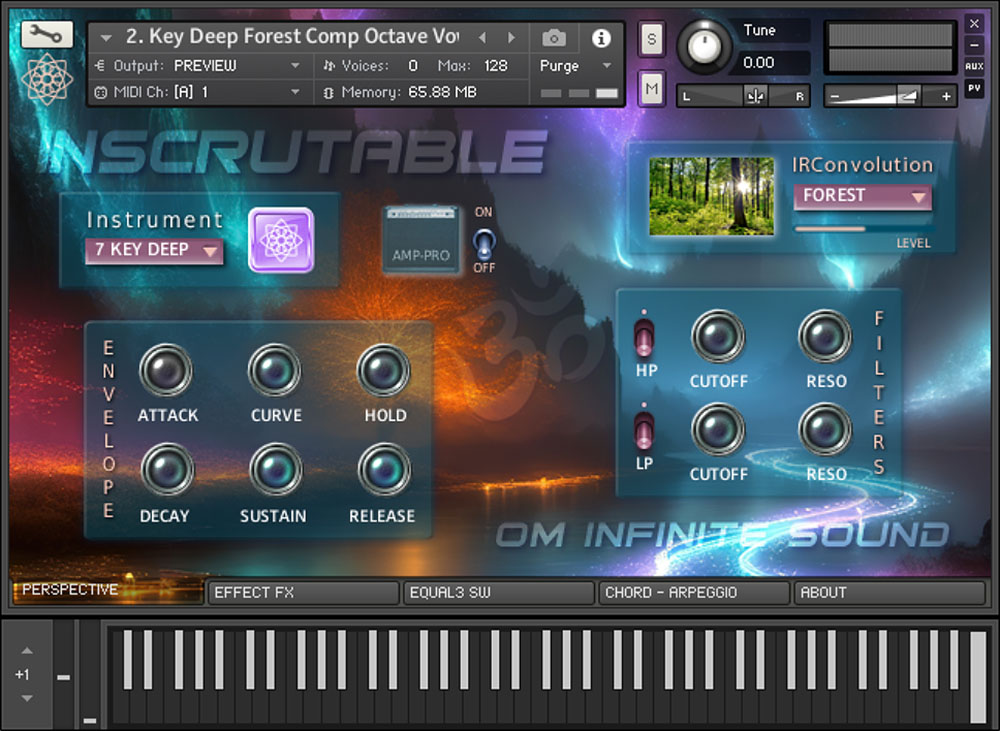Click the Memory icon

tap(328, 92)
